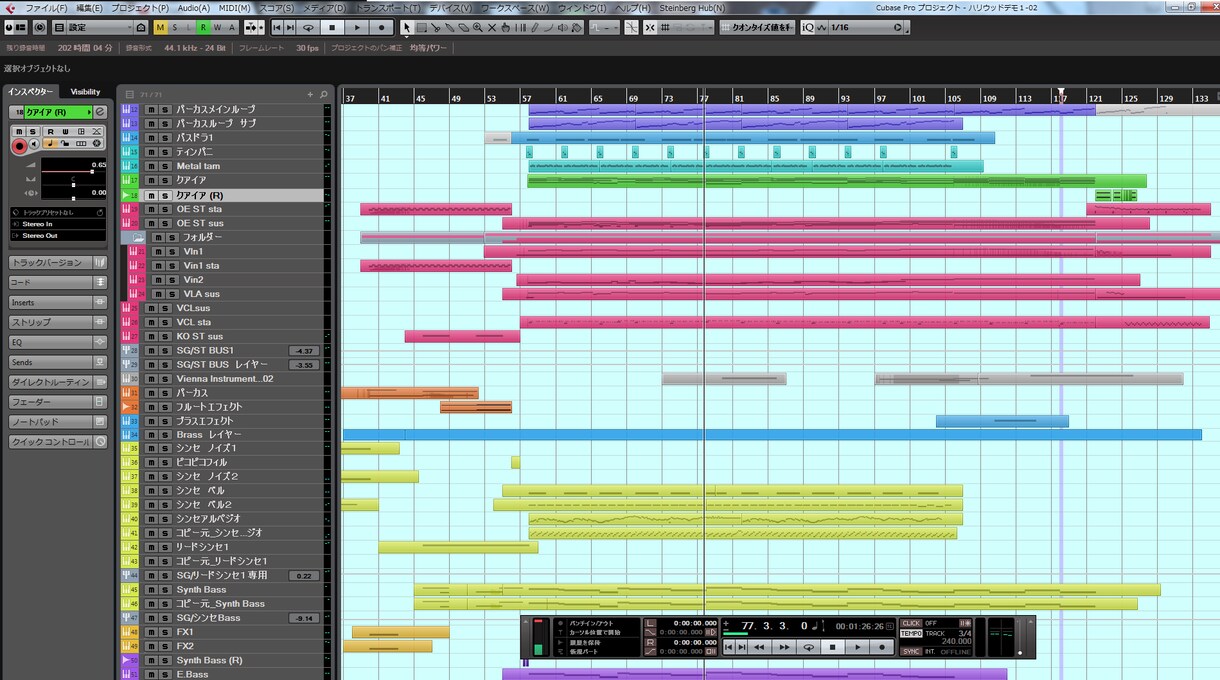Mute the Metal tam track
1220x680 pixels.
coord(151,166)
